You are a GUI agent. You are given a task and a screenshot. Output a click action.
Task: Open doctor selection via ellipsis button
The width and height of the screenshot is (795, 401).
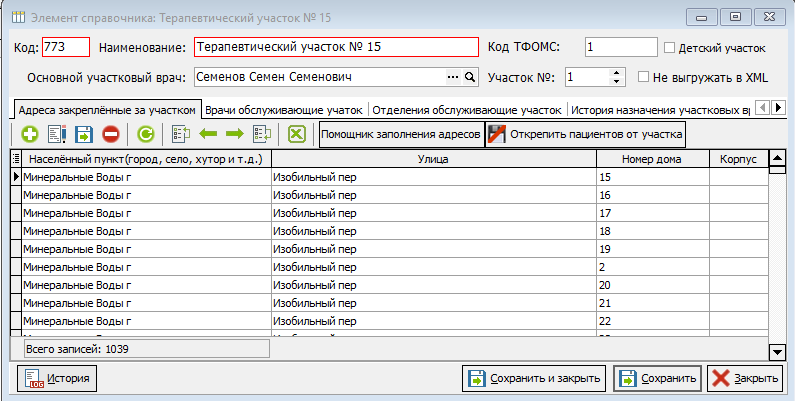(452, 78)
